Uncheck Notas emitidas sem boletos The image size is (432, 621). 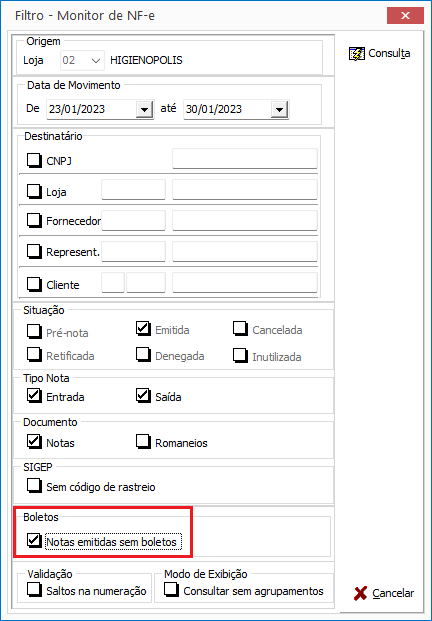point(34,540)
